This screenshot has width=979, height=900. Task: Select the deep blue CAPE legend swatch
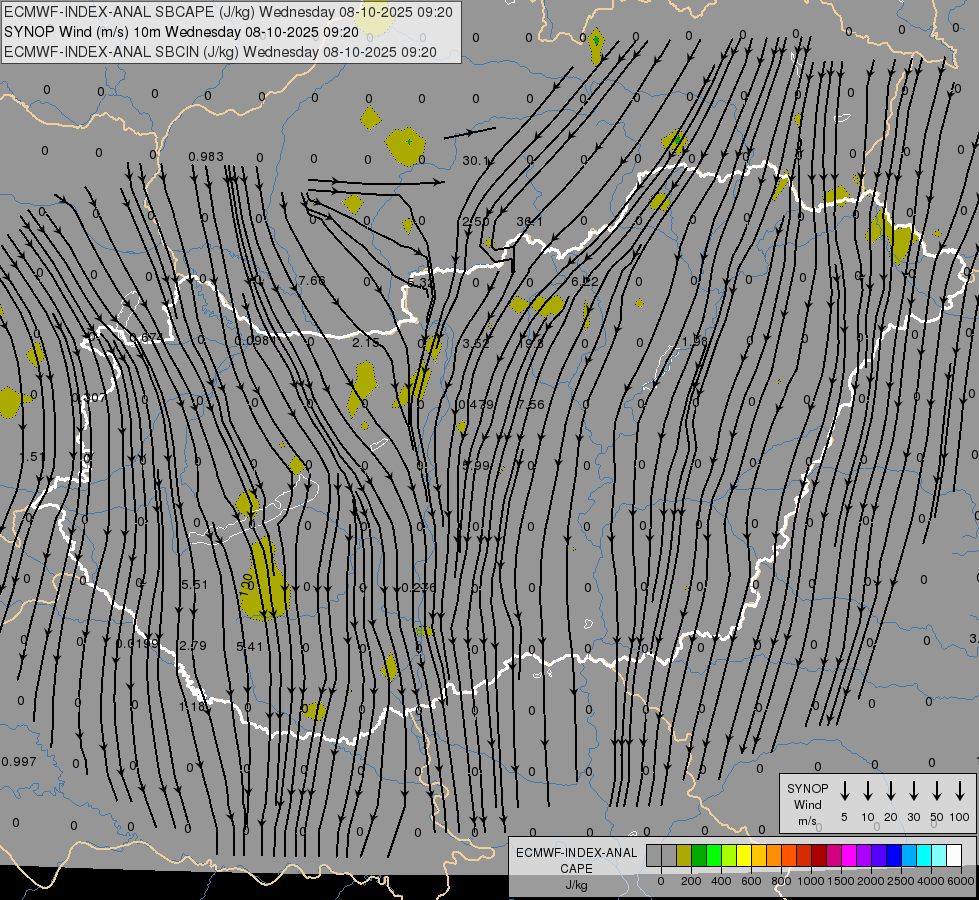coord(894,855)
